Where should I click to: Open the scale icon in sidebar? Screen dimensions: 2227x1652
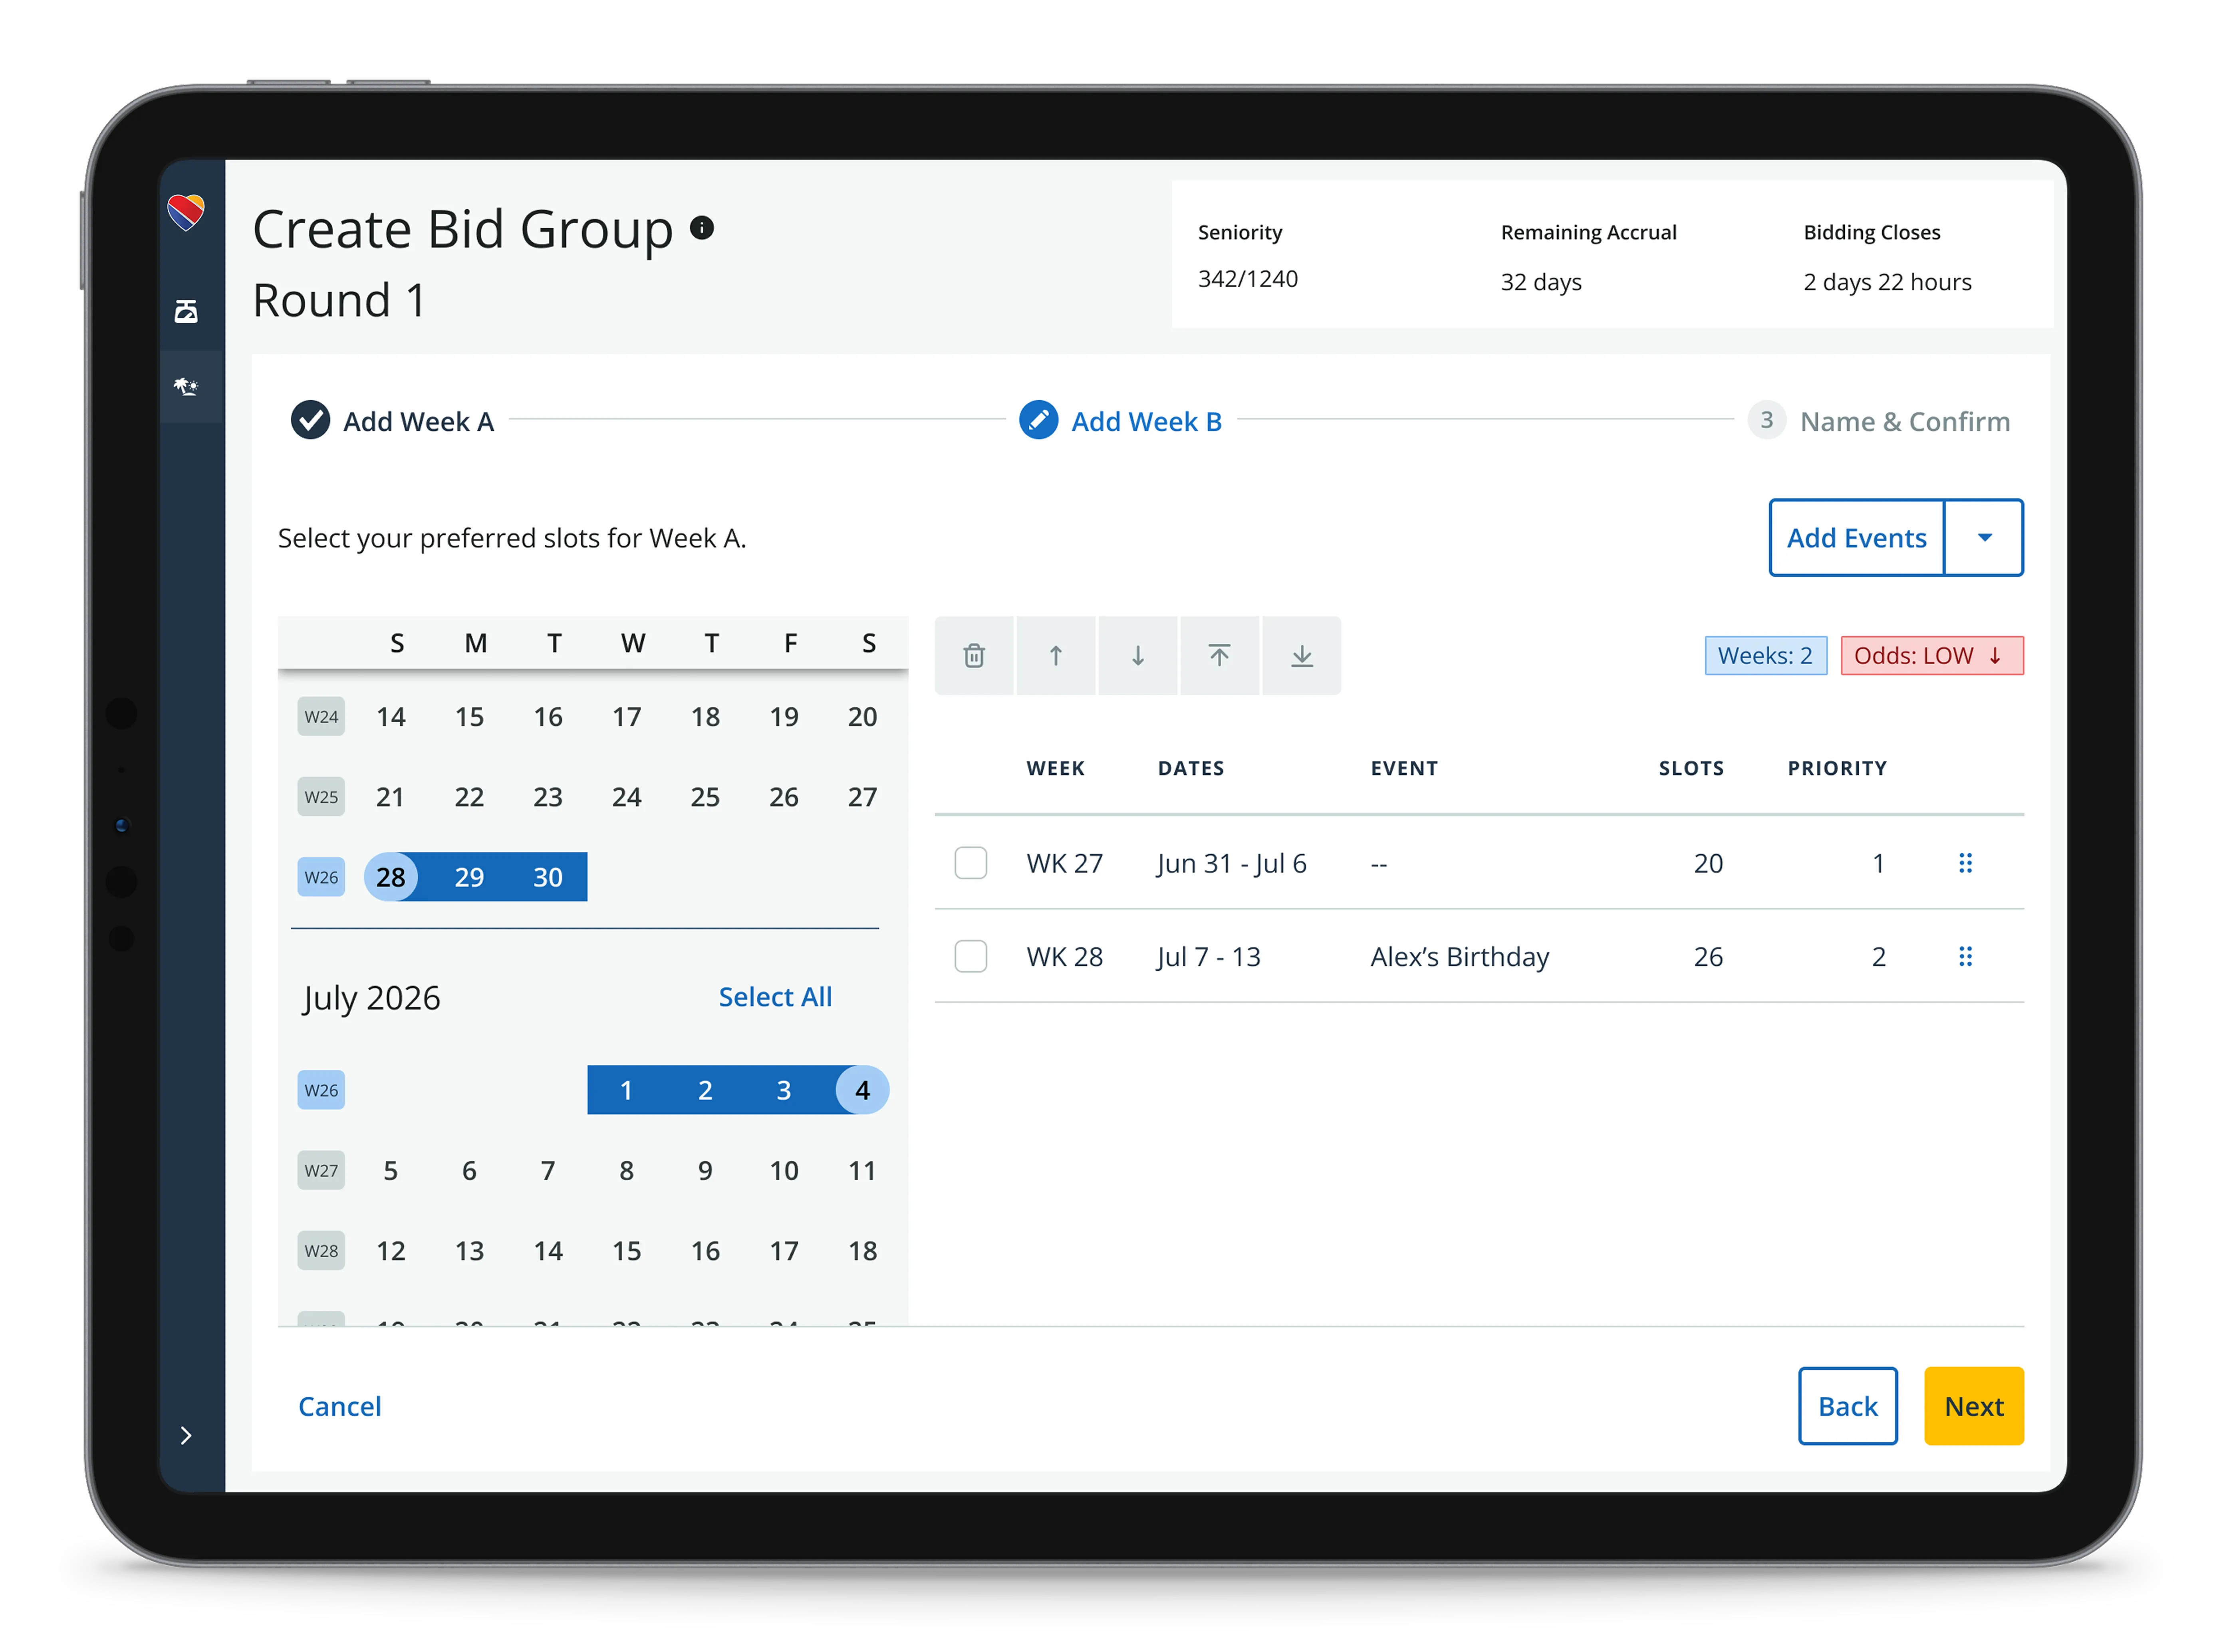point(186,311)
